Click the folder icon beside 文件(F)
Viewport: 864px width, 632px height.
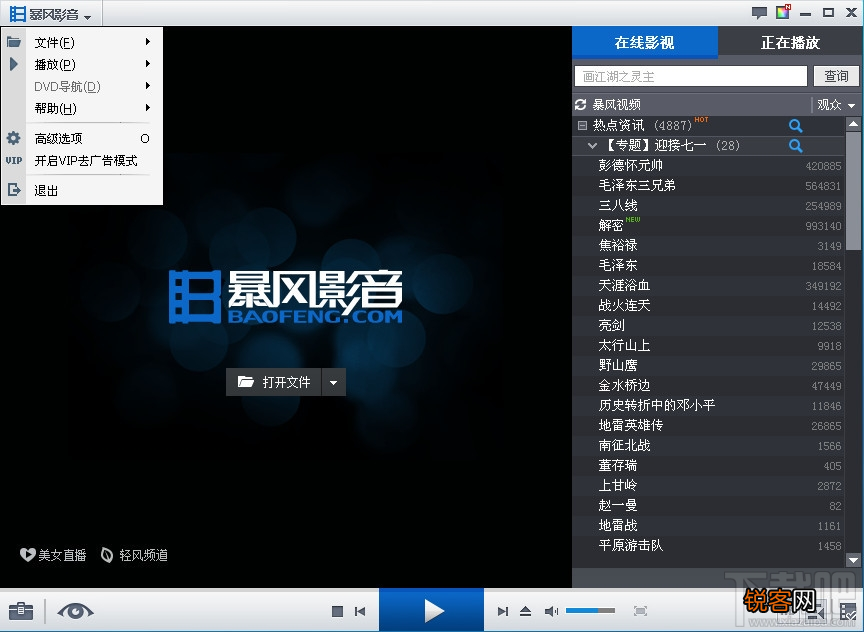pos(14,42)
